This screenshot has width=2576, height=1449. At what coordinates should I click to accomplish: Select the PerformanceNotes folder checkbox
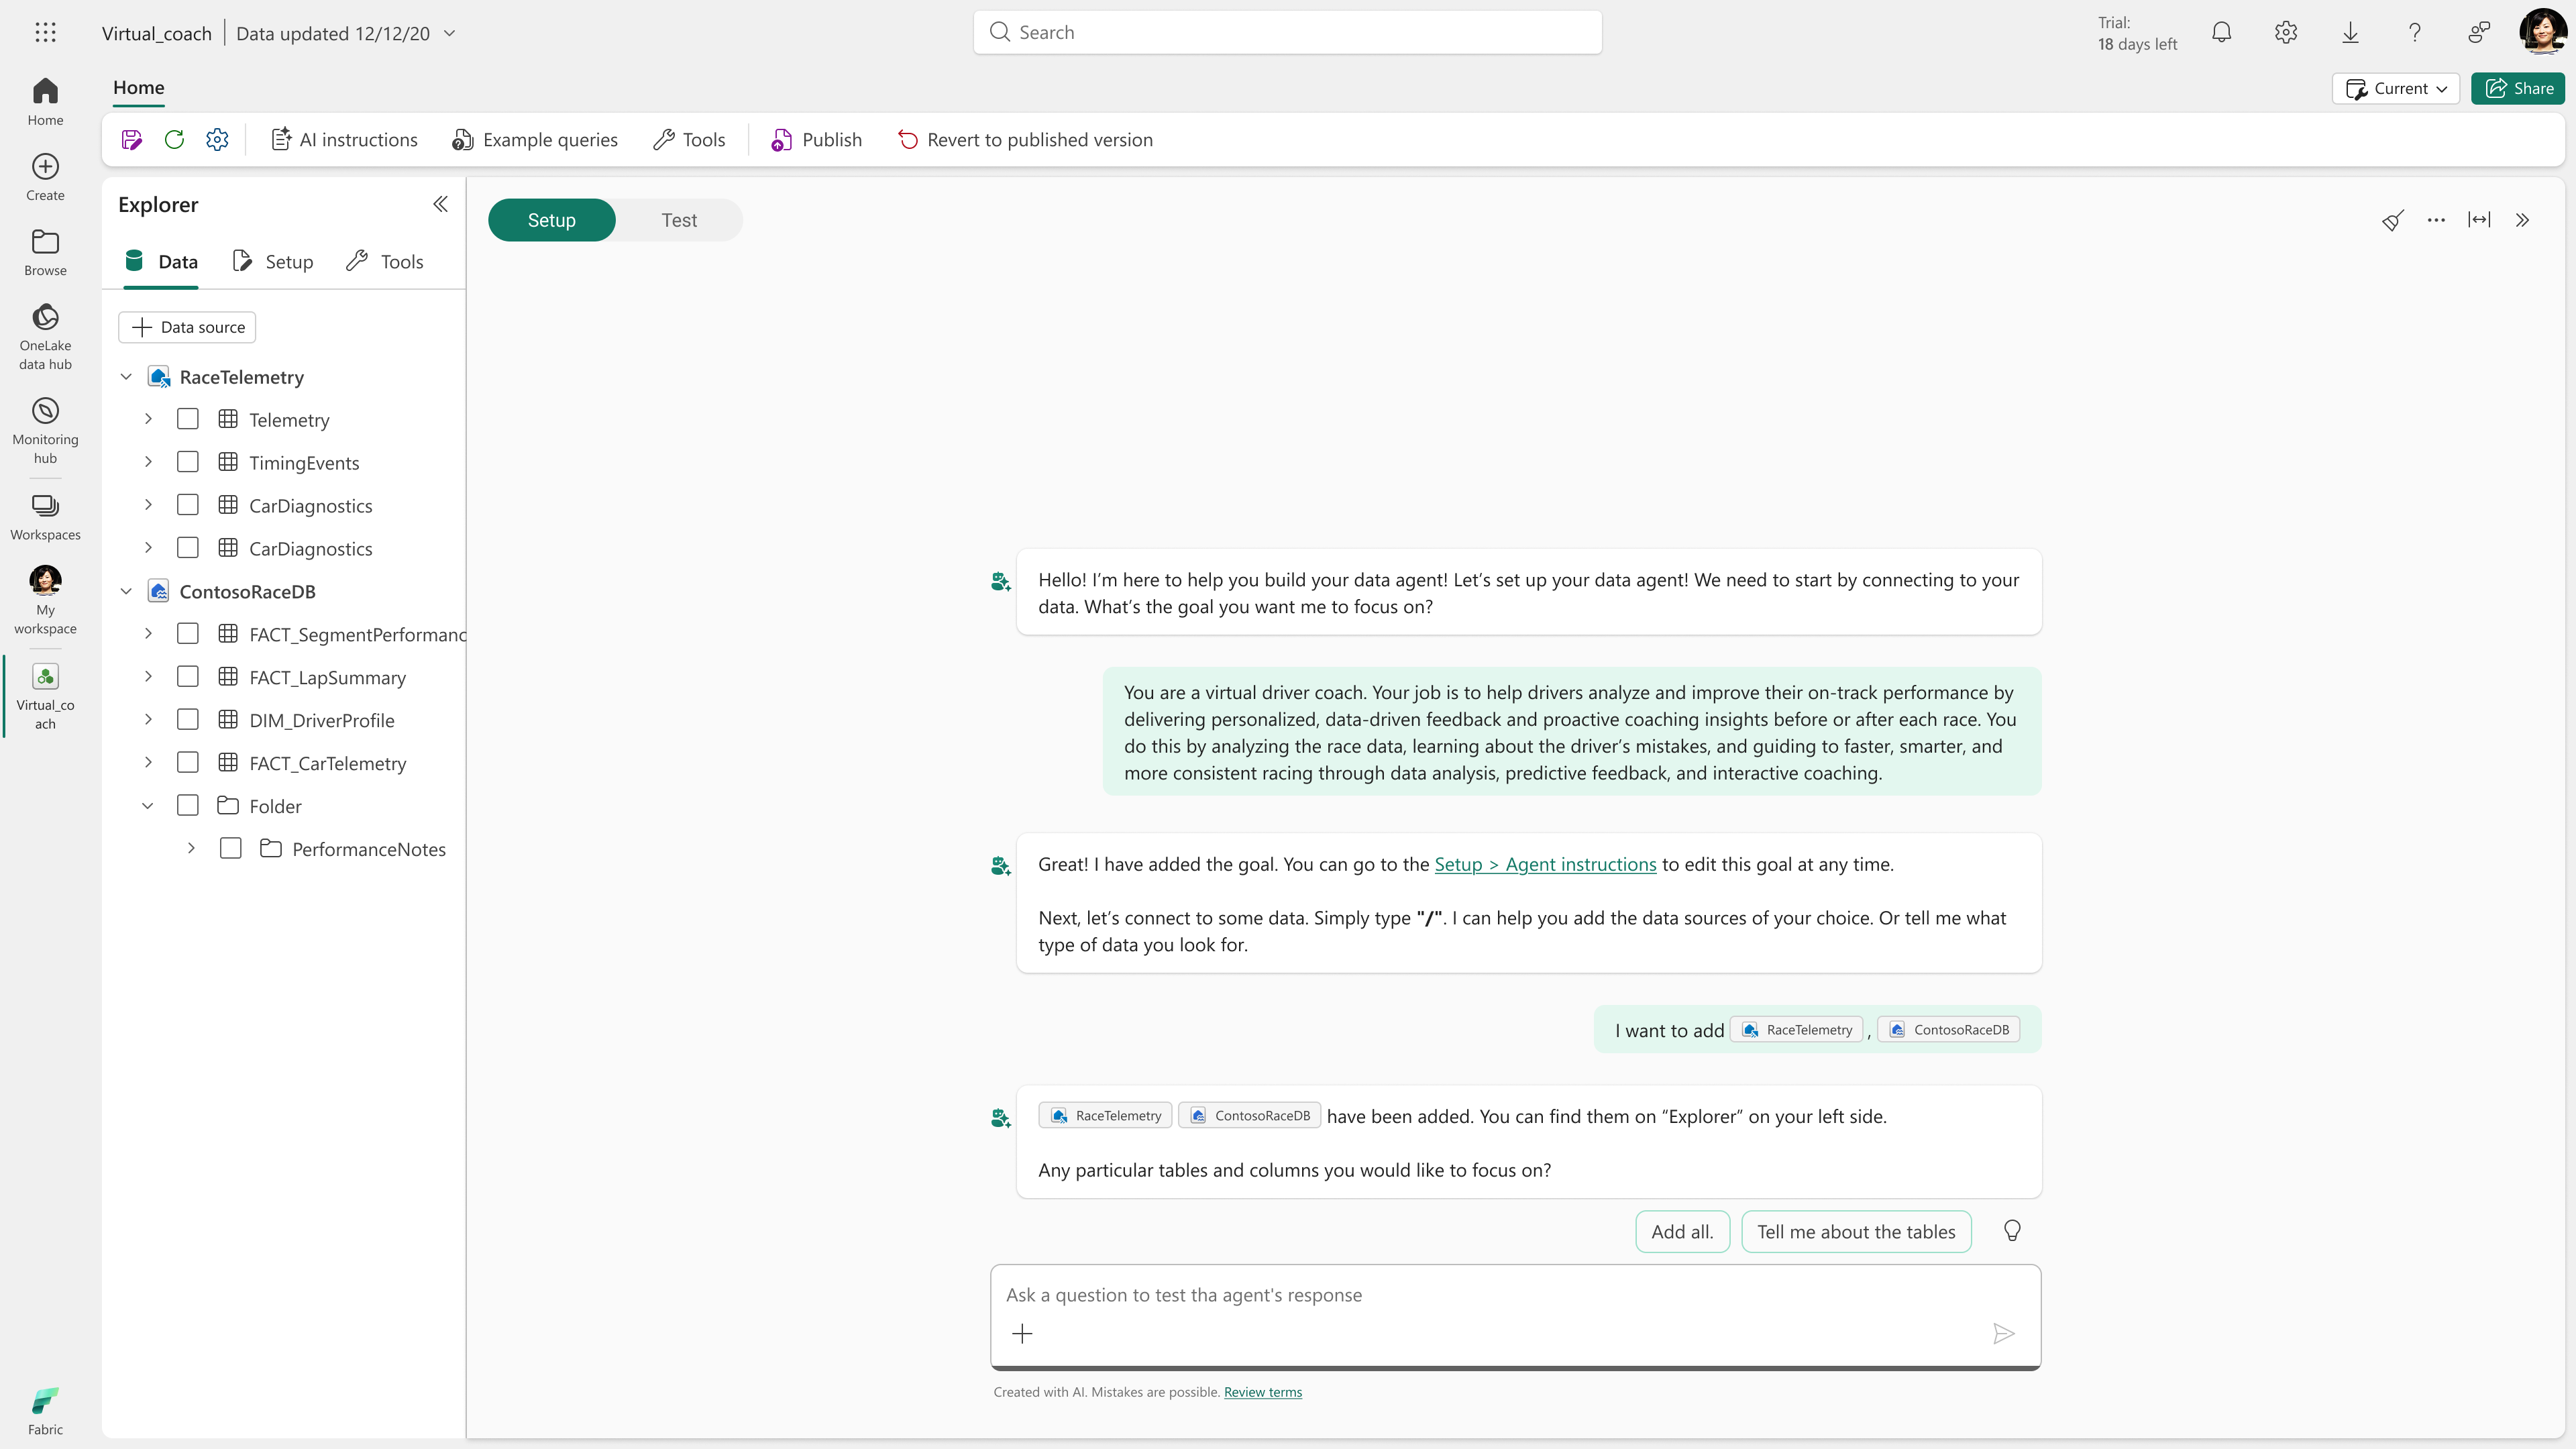230,849
